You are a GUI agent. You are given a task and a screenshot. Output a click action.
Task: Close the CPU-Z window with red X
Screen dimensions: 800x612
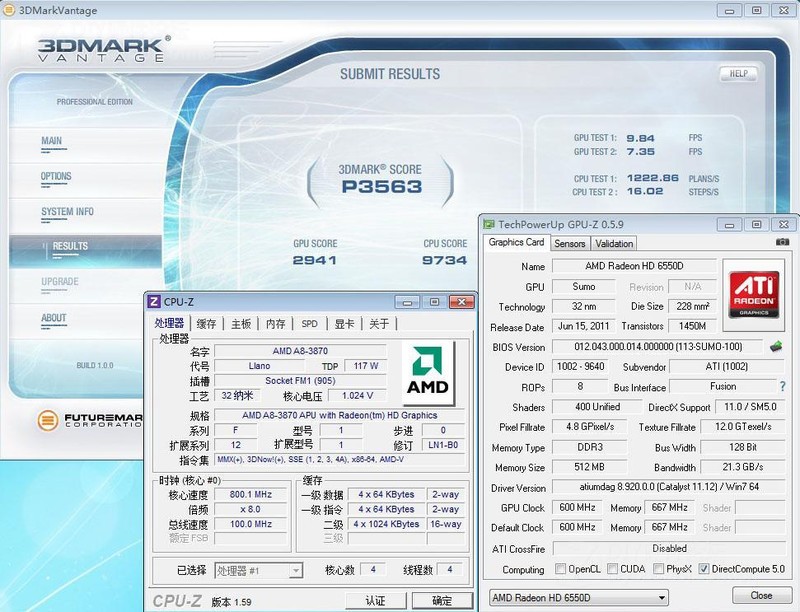coord(462,302)
